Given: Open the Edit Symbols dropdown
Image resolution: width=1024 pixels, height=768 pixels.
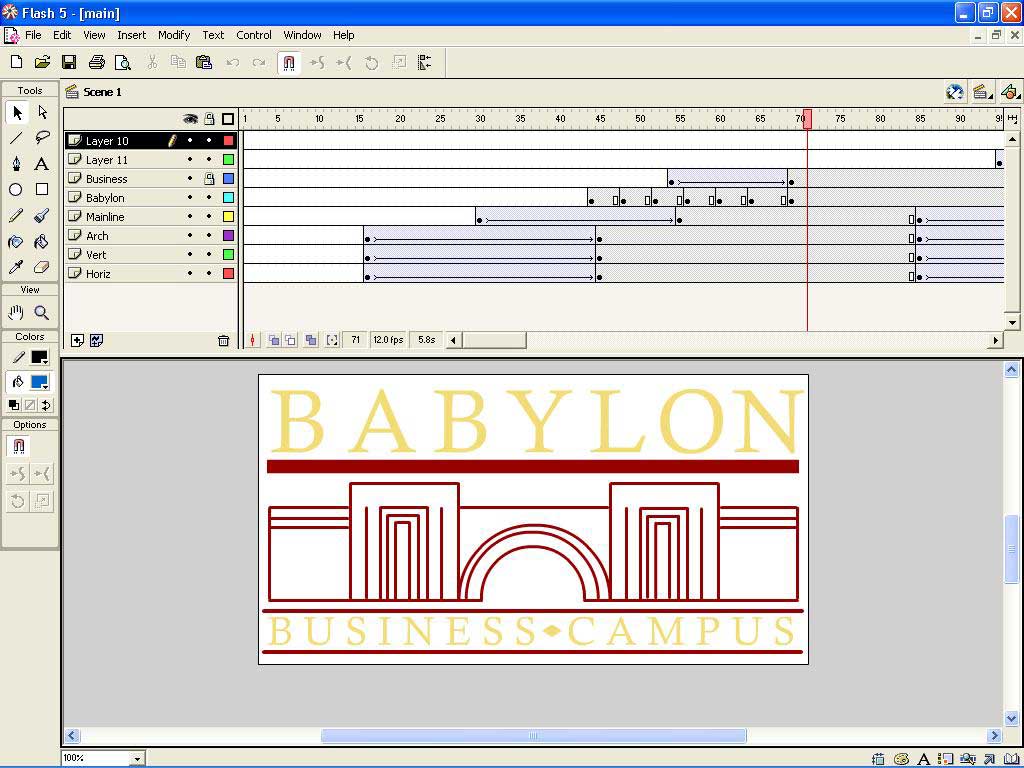Looking at the screenshot, I should pyautogui.click(x=1010, y=92).
